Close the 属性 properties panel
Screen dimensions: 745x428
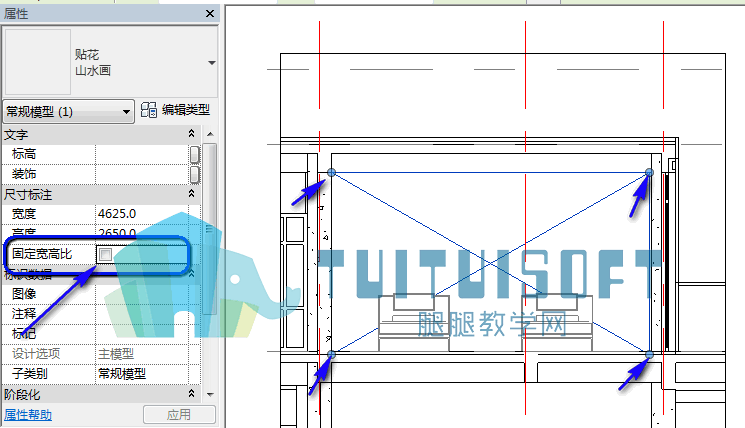210,14
